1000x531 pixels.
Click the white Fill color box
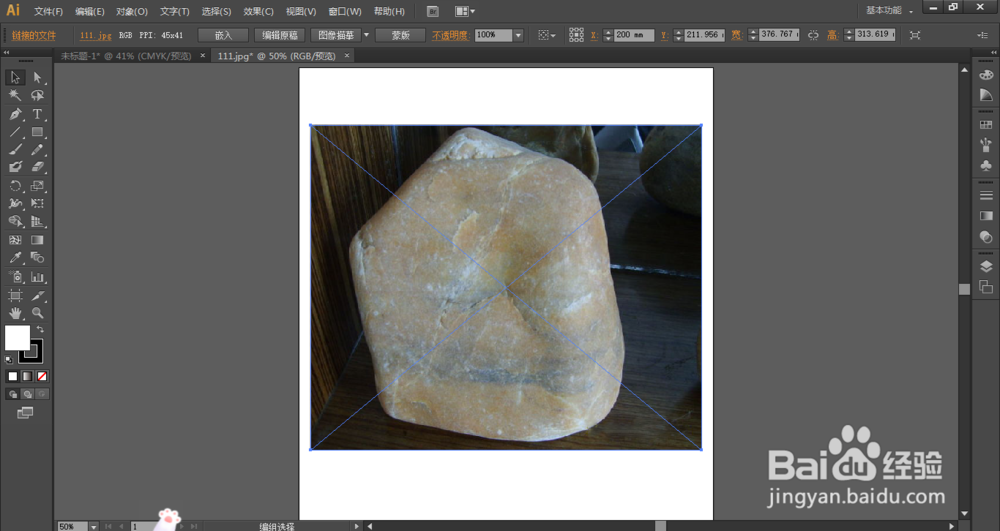coord(17,338)
